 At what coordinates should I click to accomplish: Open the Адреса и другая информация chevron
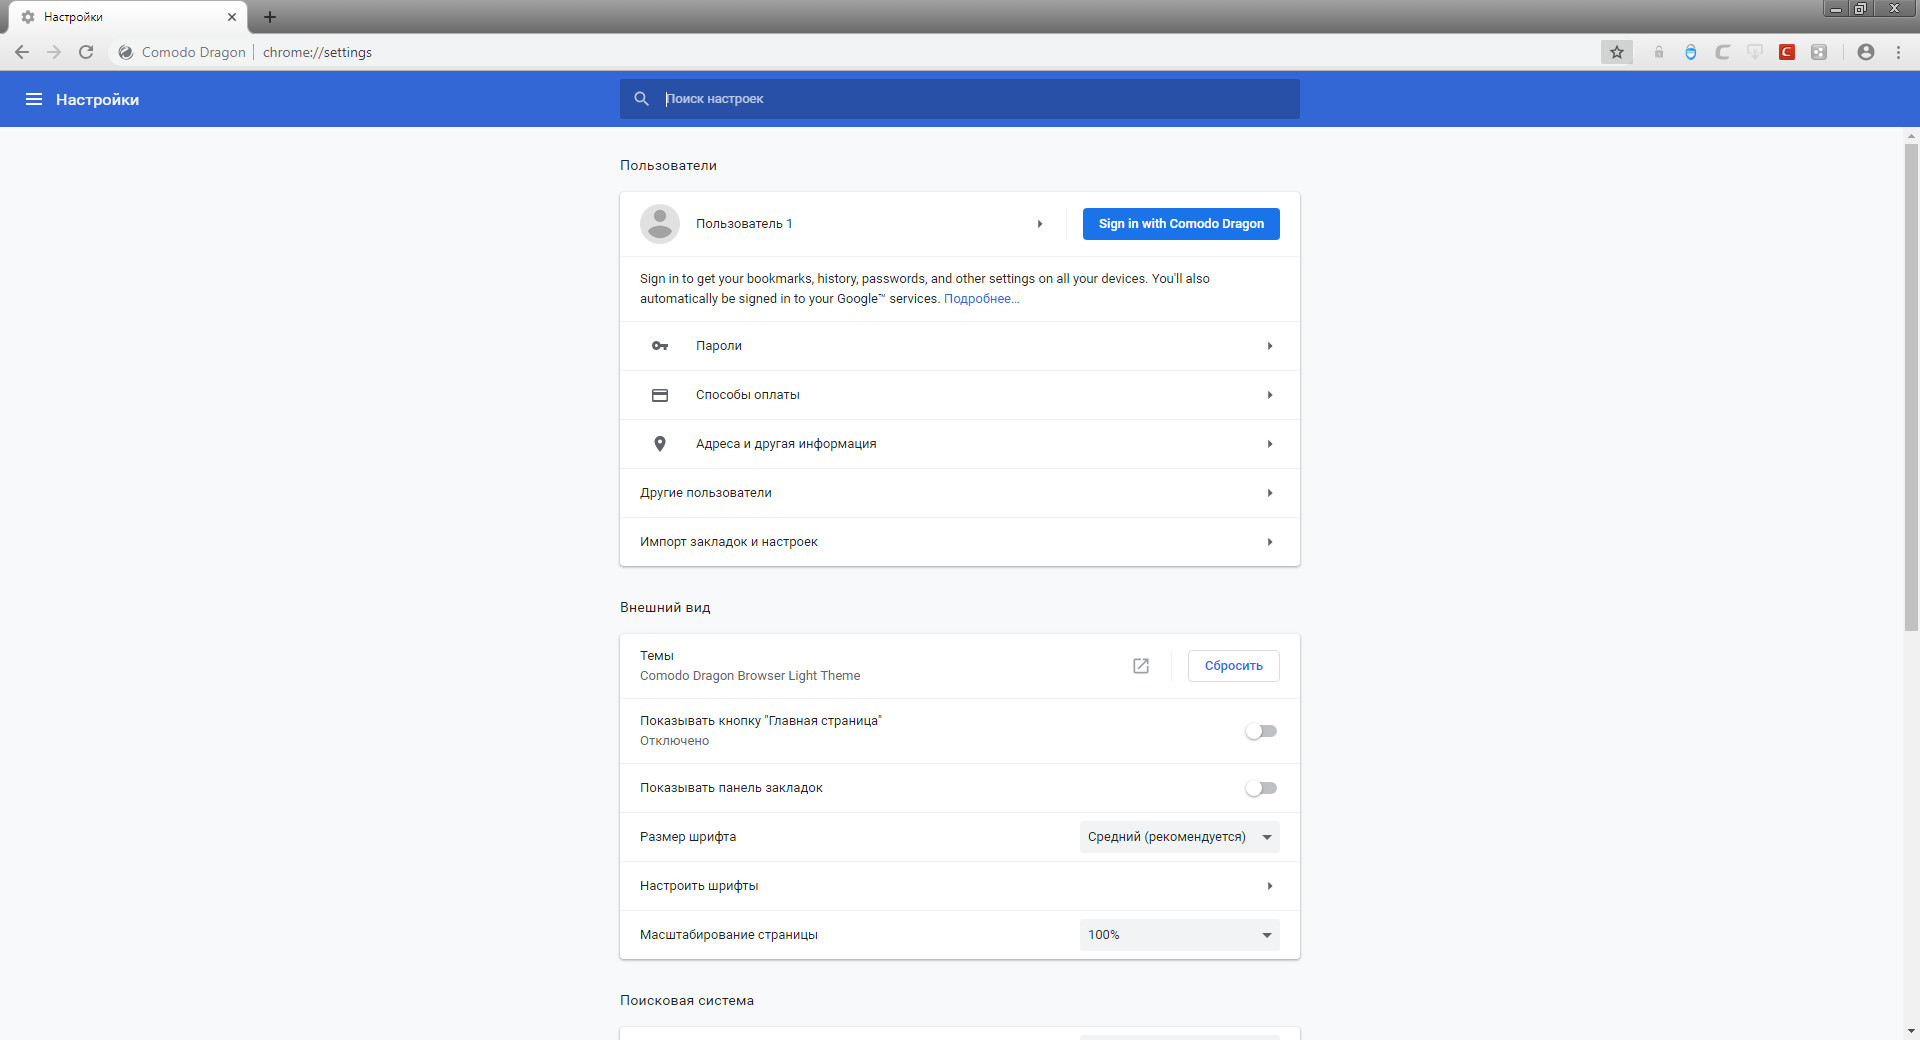1270,444
